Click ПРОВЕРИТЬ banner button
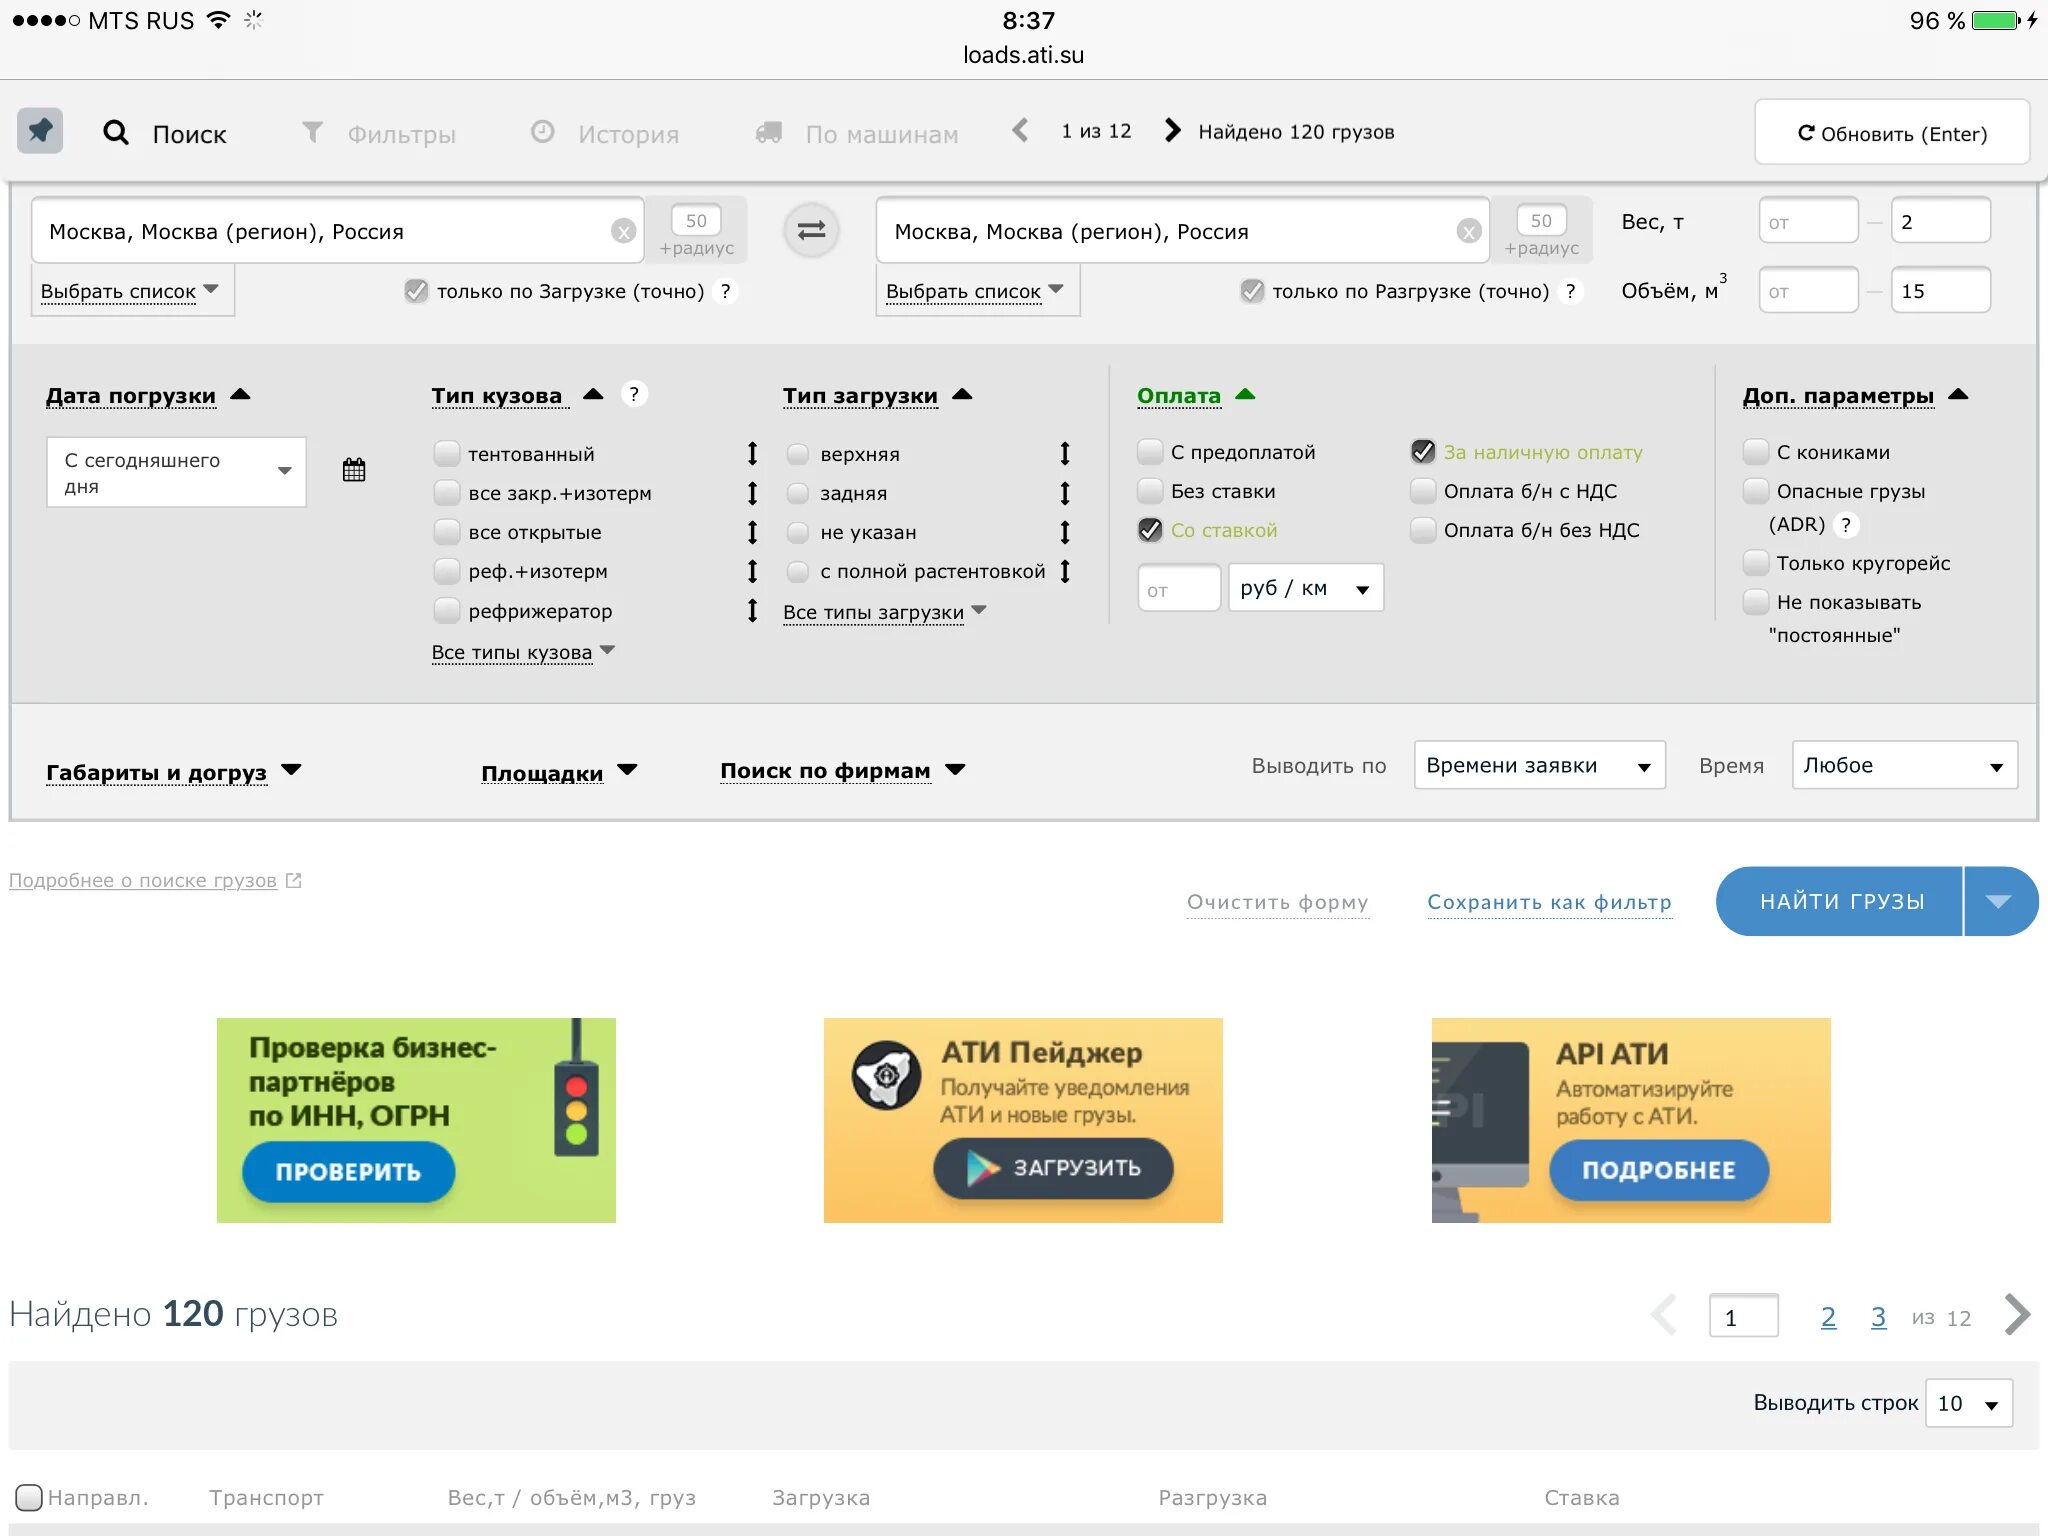The height and width of the screenshot is (1536, 2048). 348,1172
